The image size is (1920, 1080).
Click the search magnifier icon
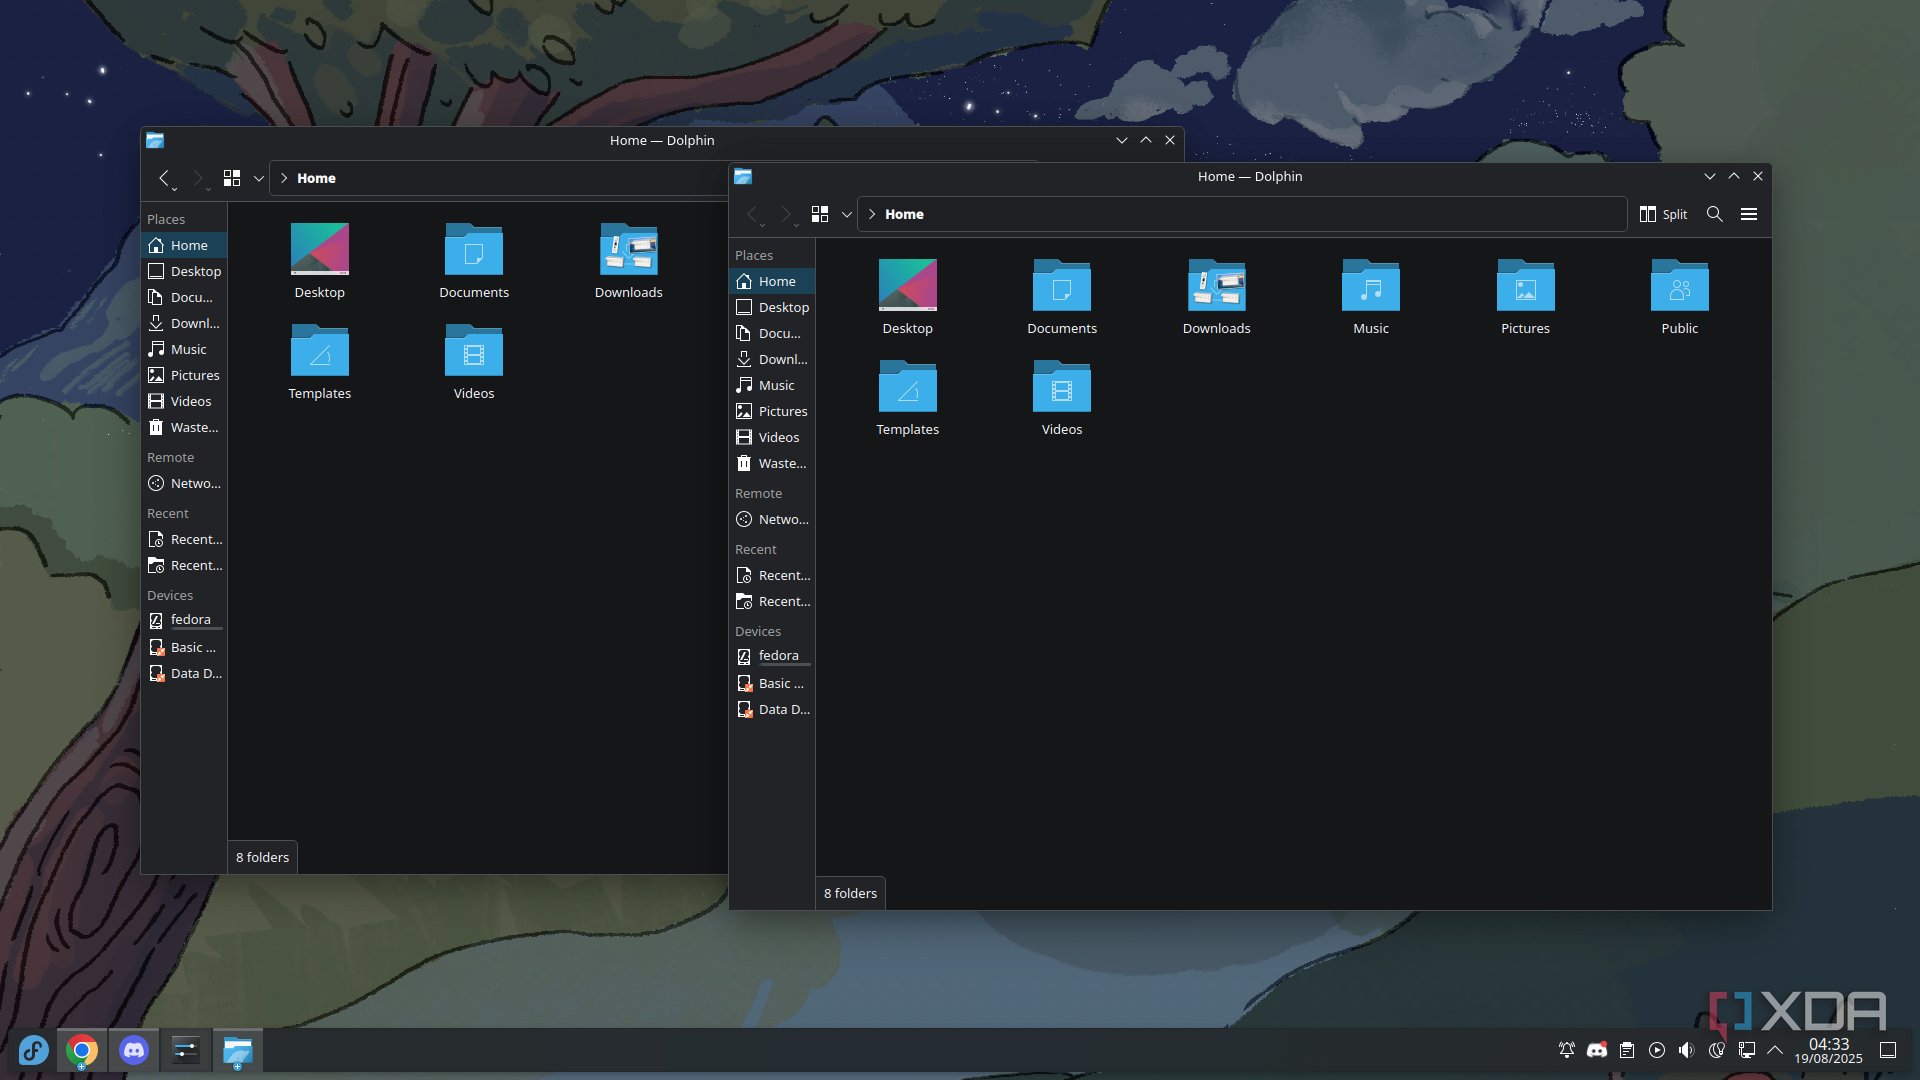[1714, 214]
